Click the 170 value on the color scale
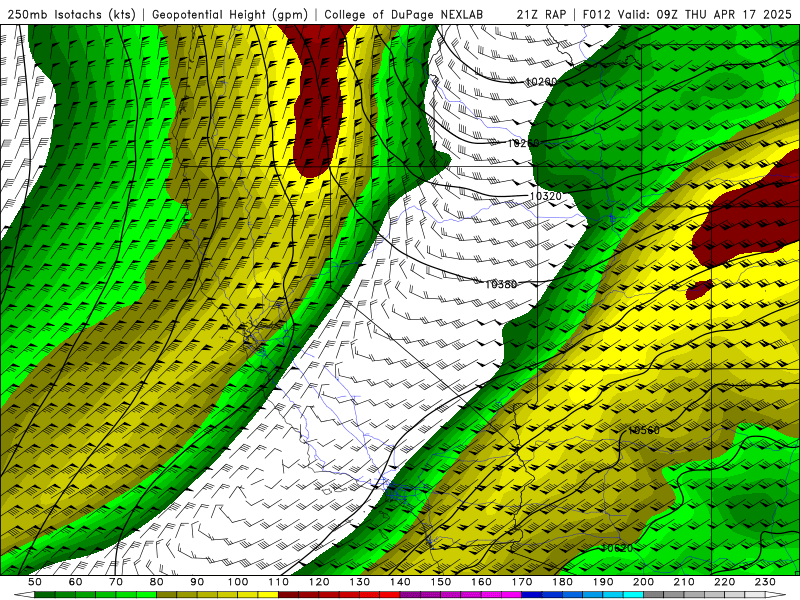 521,582
